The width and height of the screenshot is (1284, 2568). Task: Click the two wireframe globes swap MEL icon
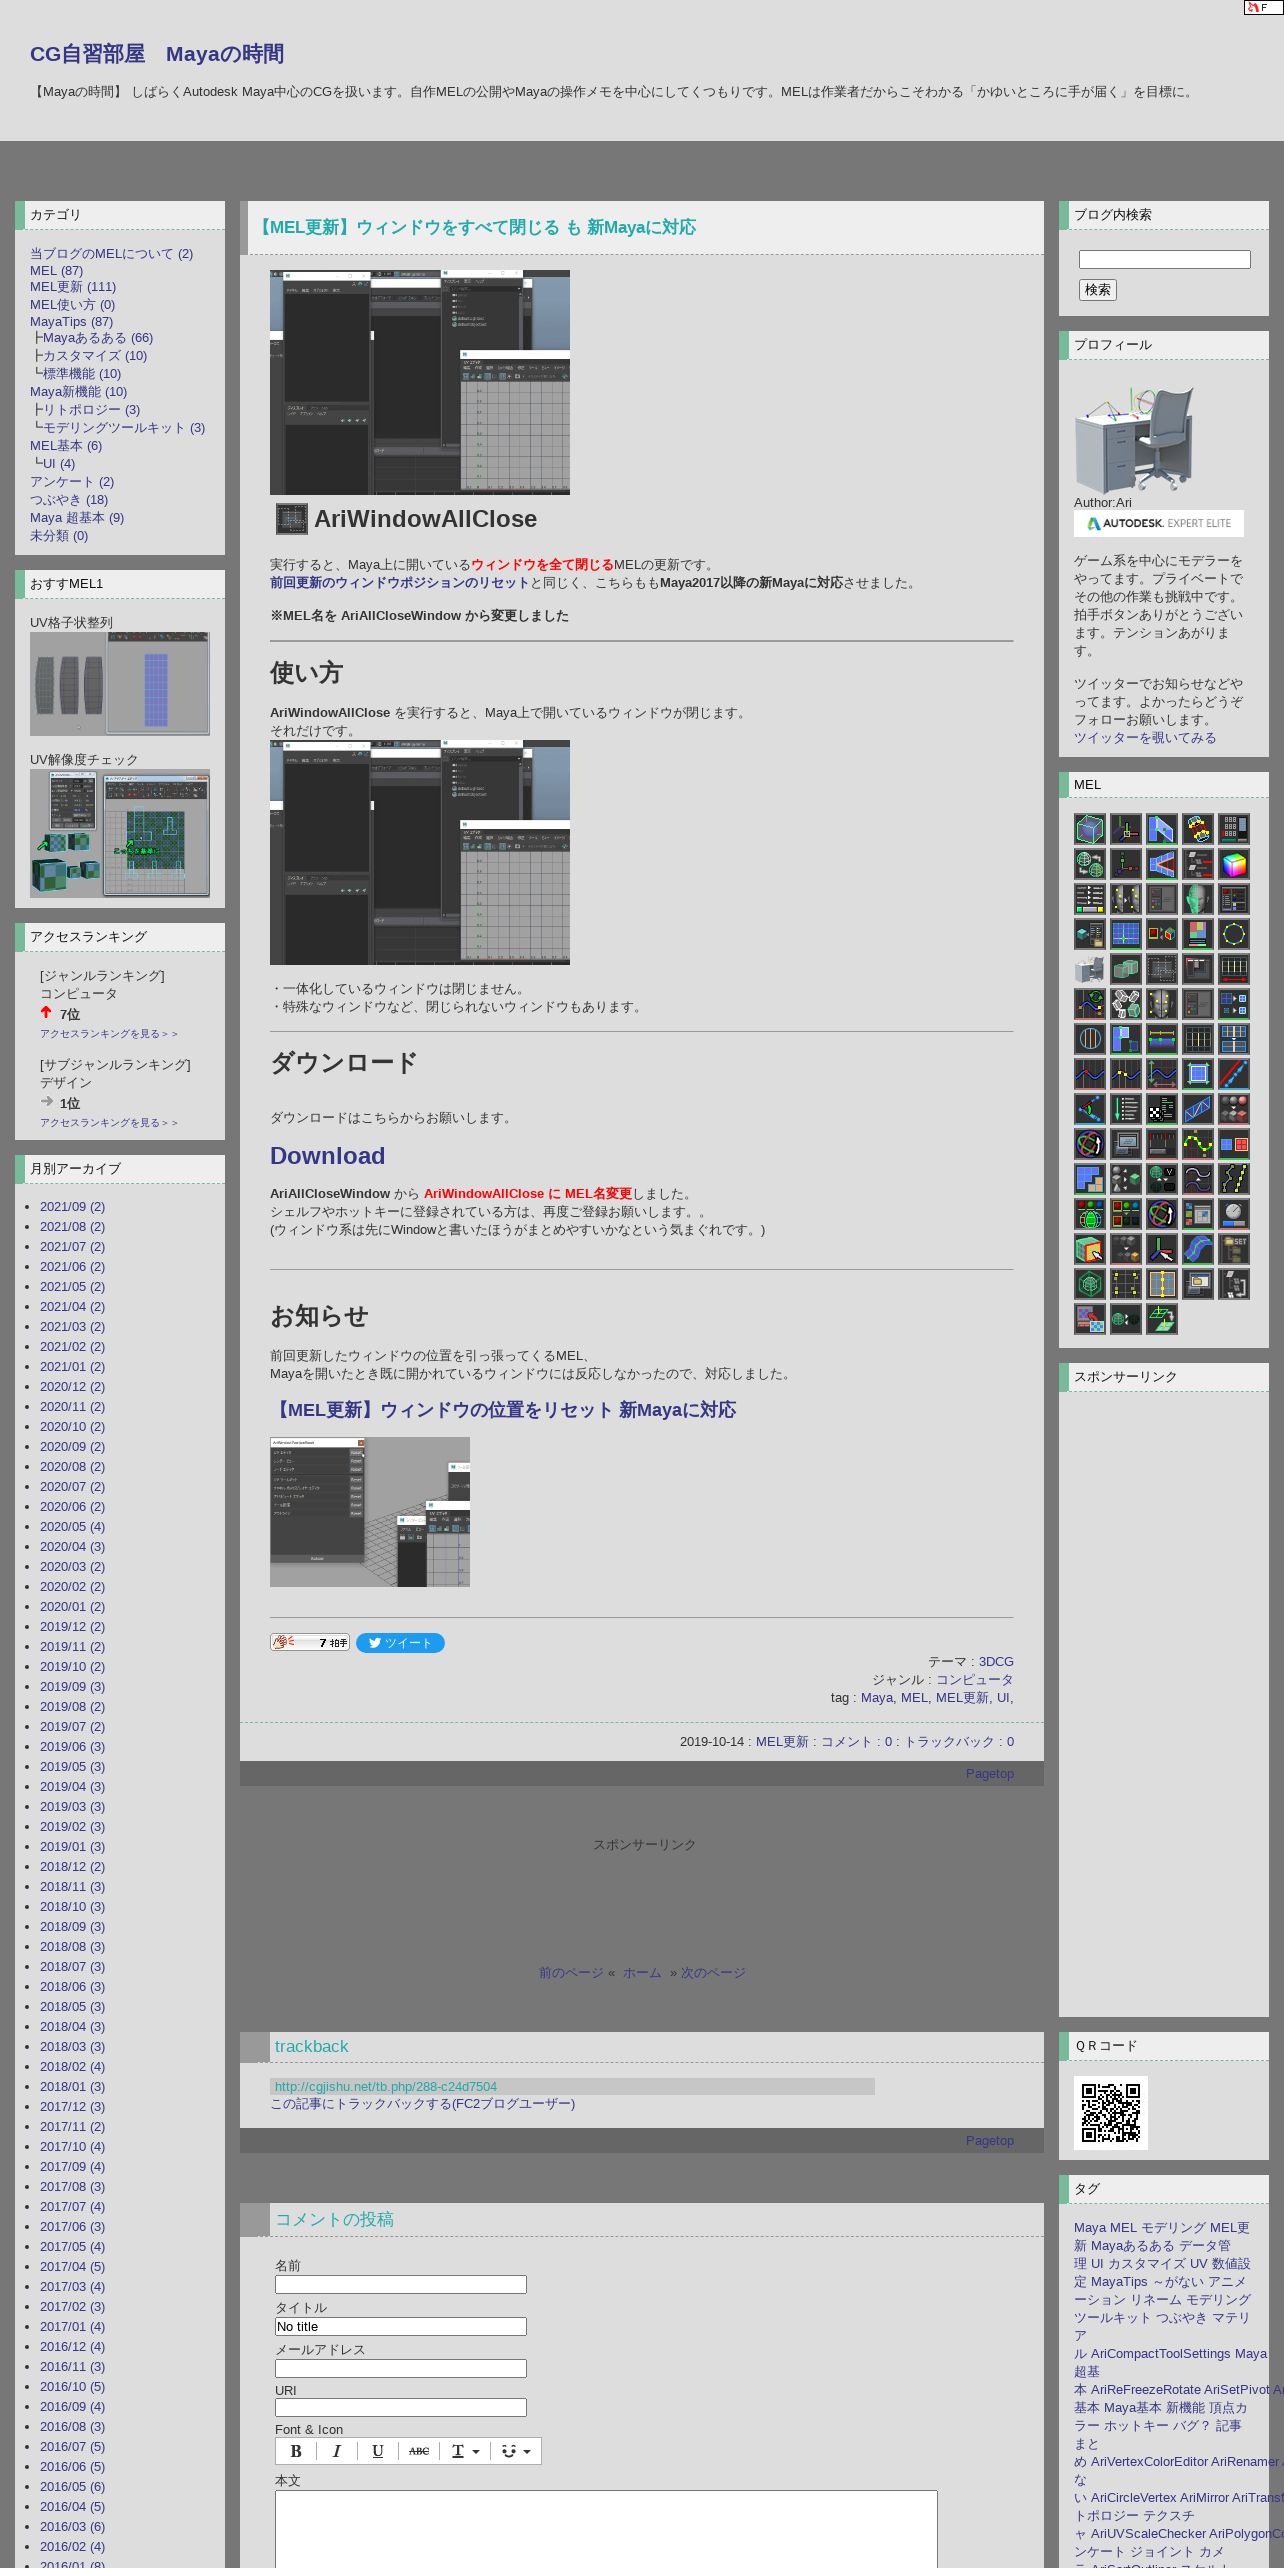pyautogui.click(x=1090, y=864)
